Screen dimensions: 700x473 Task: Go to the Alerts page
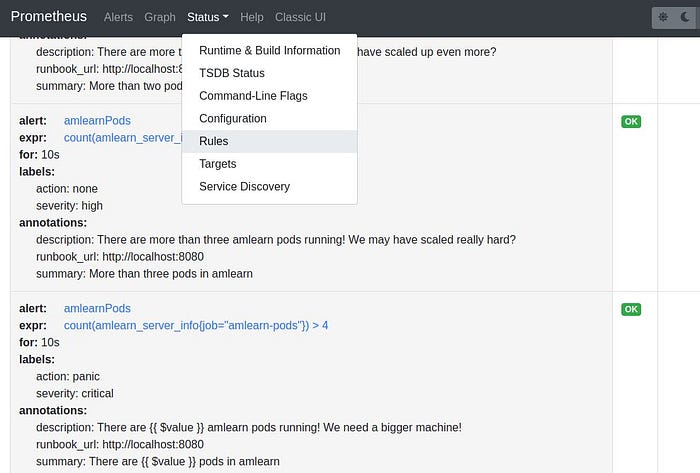coord(118,17)
